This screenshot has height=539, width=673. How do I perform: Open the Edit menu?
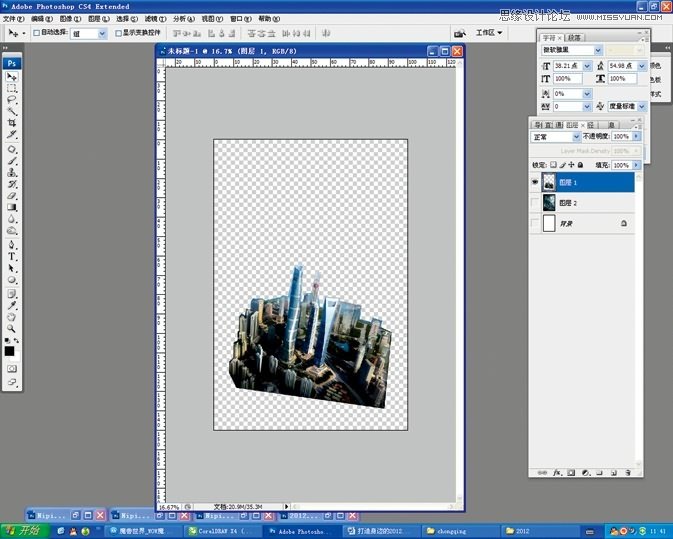pos(42,19)
